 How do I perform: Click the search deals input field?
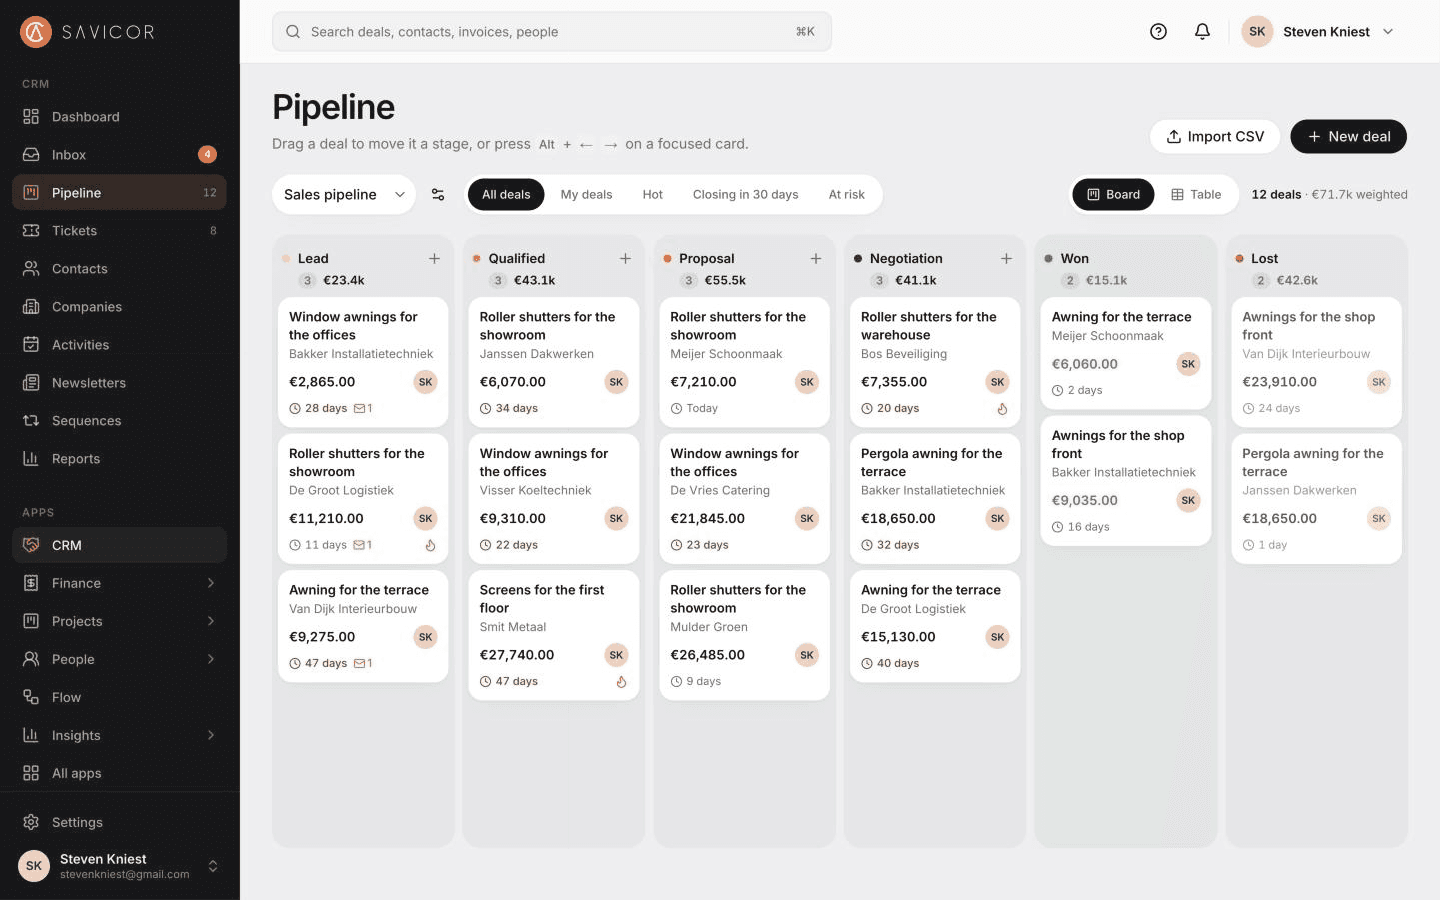[x=551, y=32]
